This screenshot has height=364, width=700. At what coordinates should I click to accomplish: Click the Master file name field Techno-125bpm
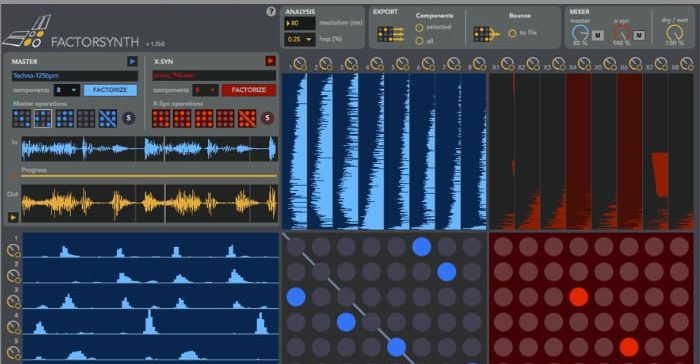point(75,75)
